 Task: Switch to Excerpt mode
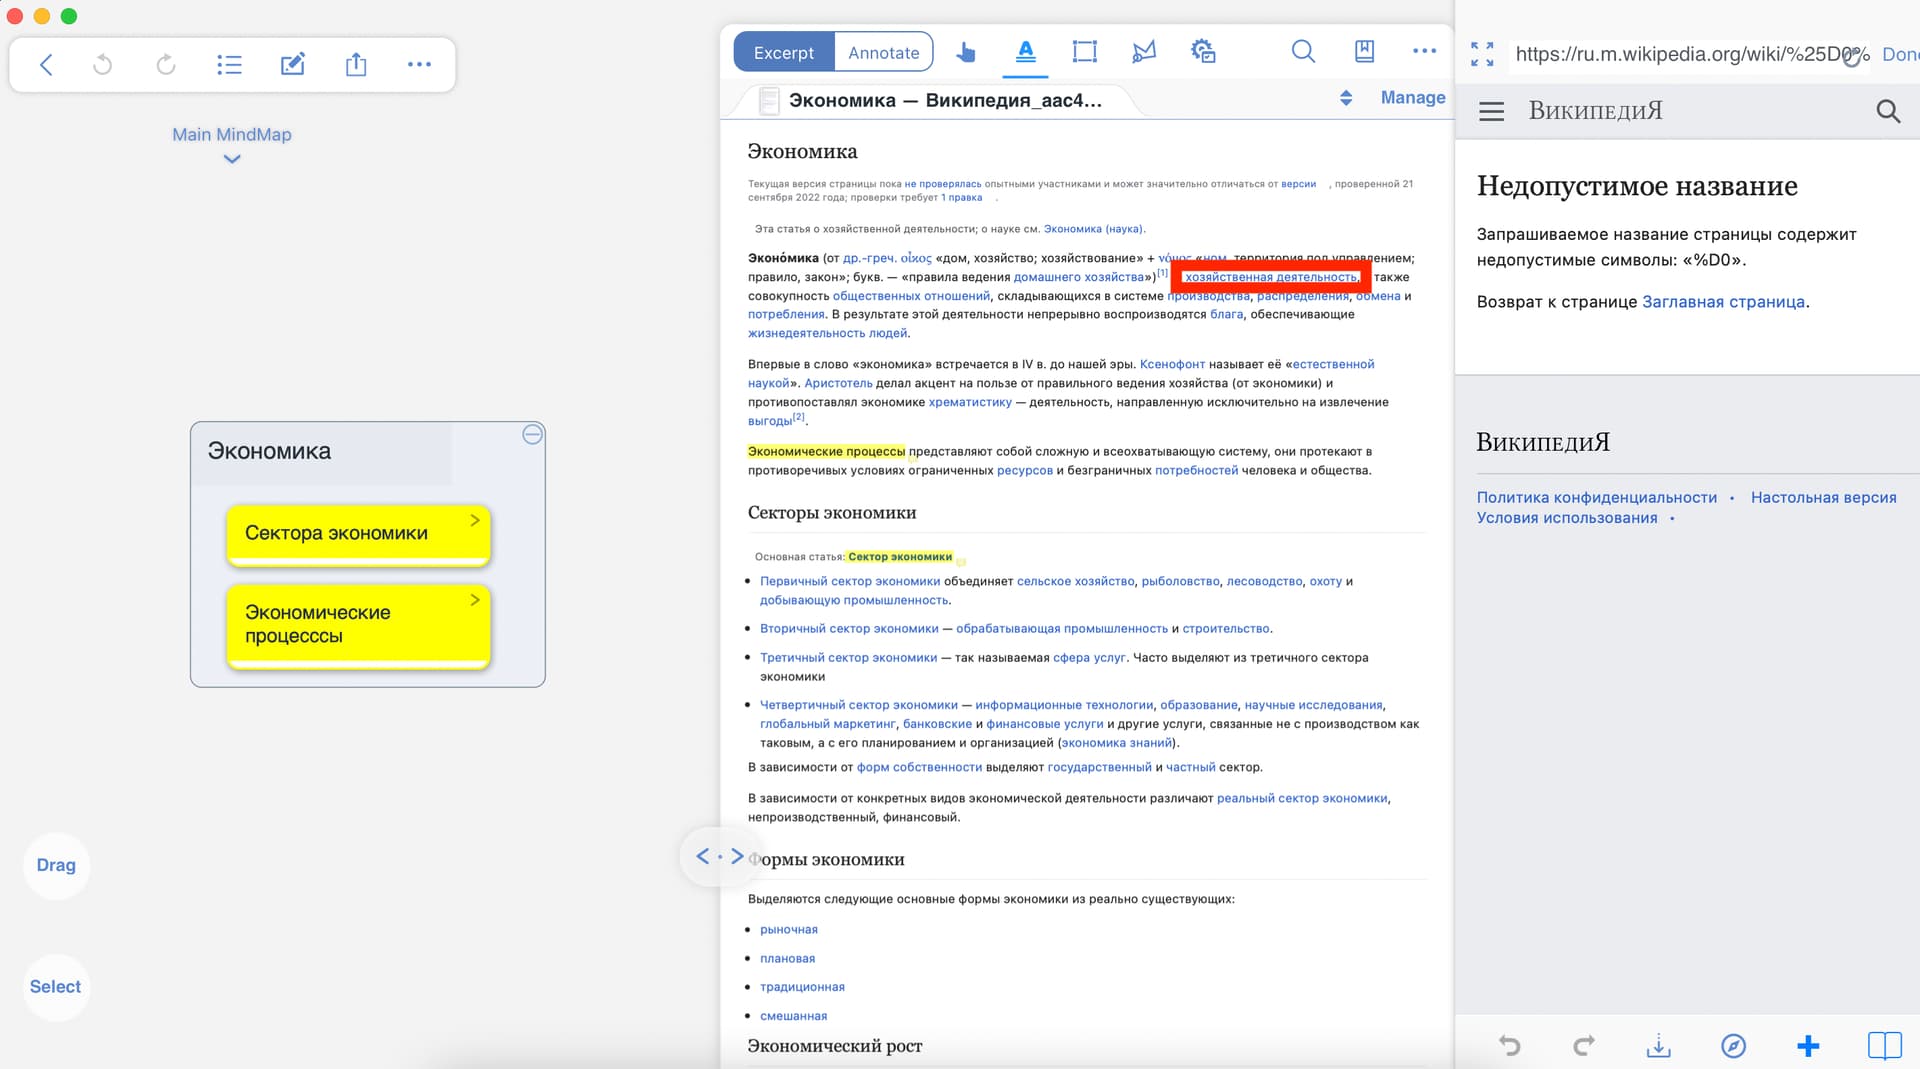pos(784,53)
